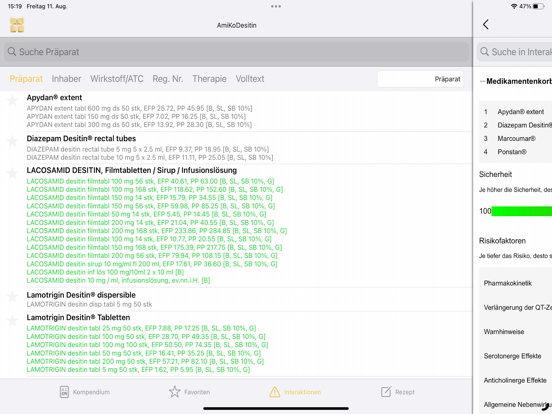Screen dimensions: 552x414
Task: Select APYDAN extent tabl 150 mg package
Action: (136, 116)
